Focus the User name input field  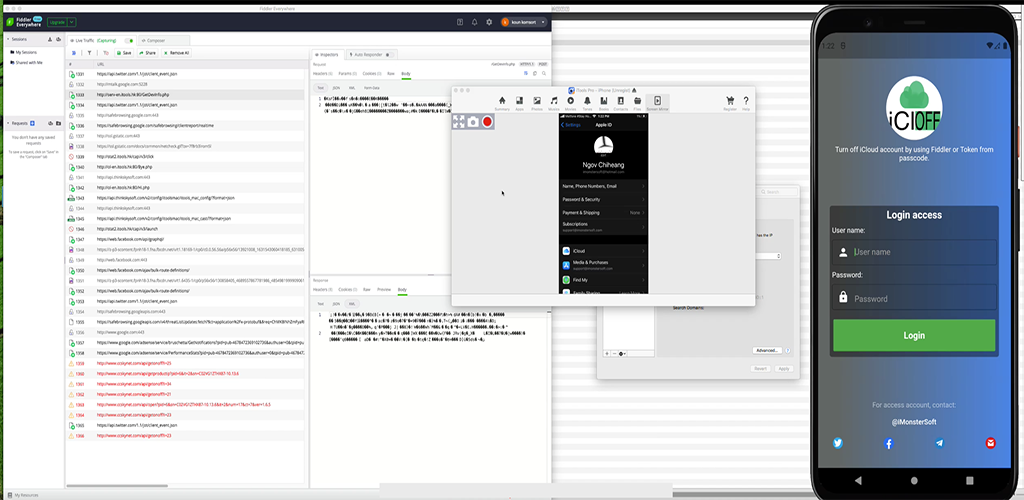[x=914, y=252]
